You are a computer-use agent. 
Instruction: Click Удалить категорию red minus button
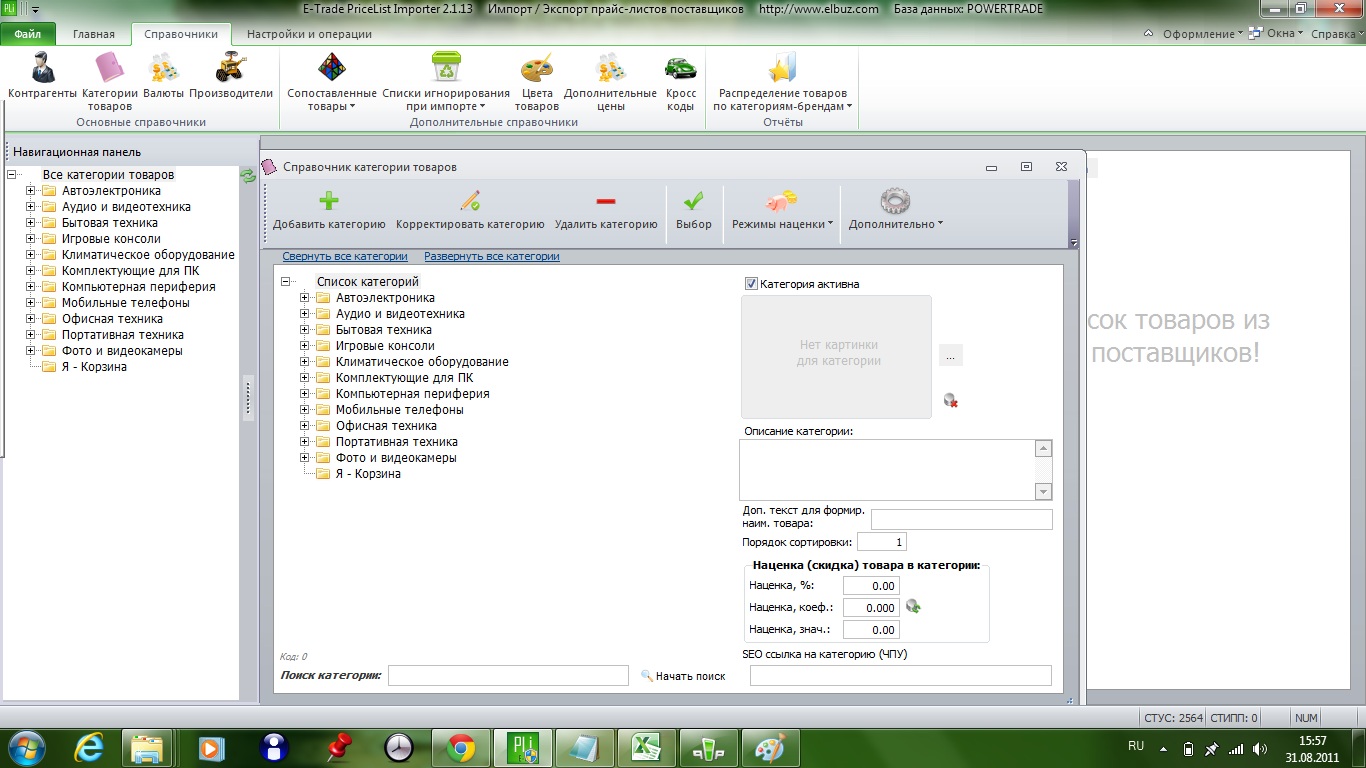[x=606, y=210]
